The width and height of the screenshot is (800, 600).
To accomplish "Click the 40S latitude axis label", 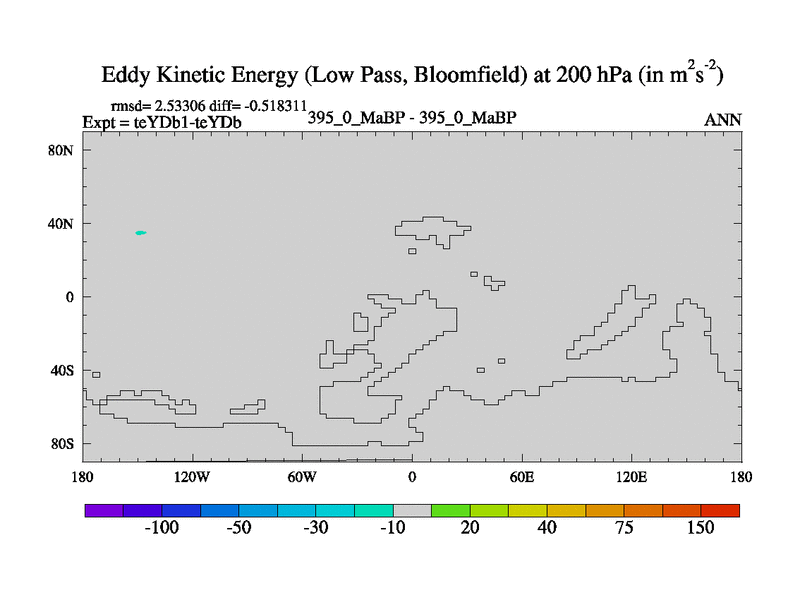I will (x=63, y=370).
